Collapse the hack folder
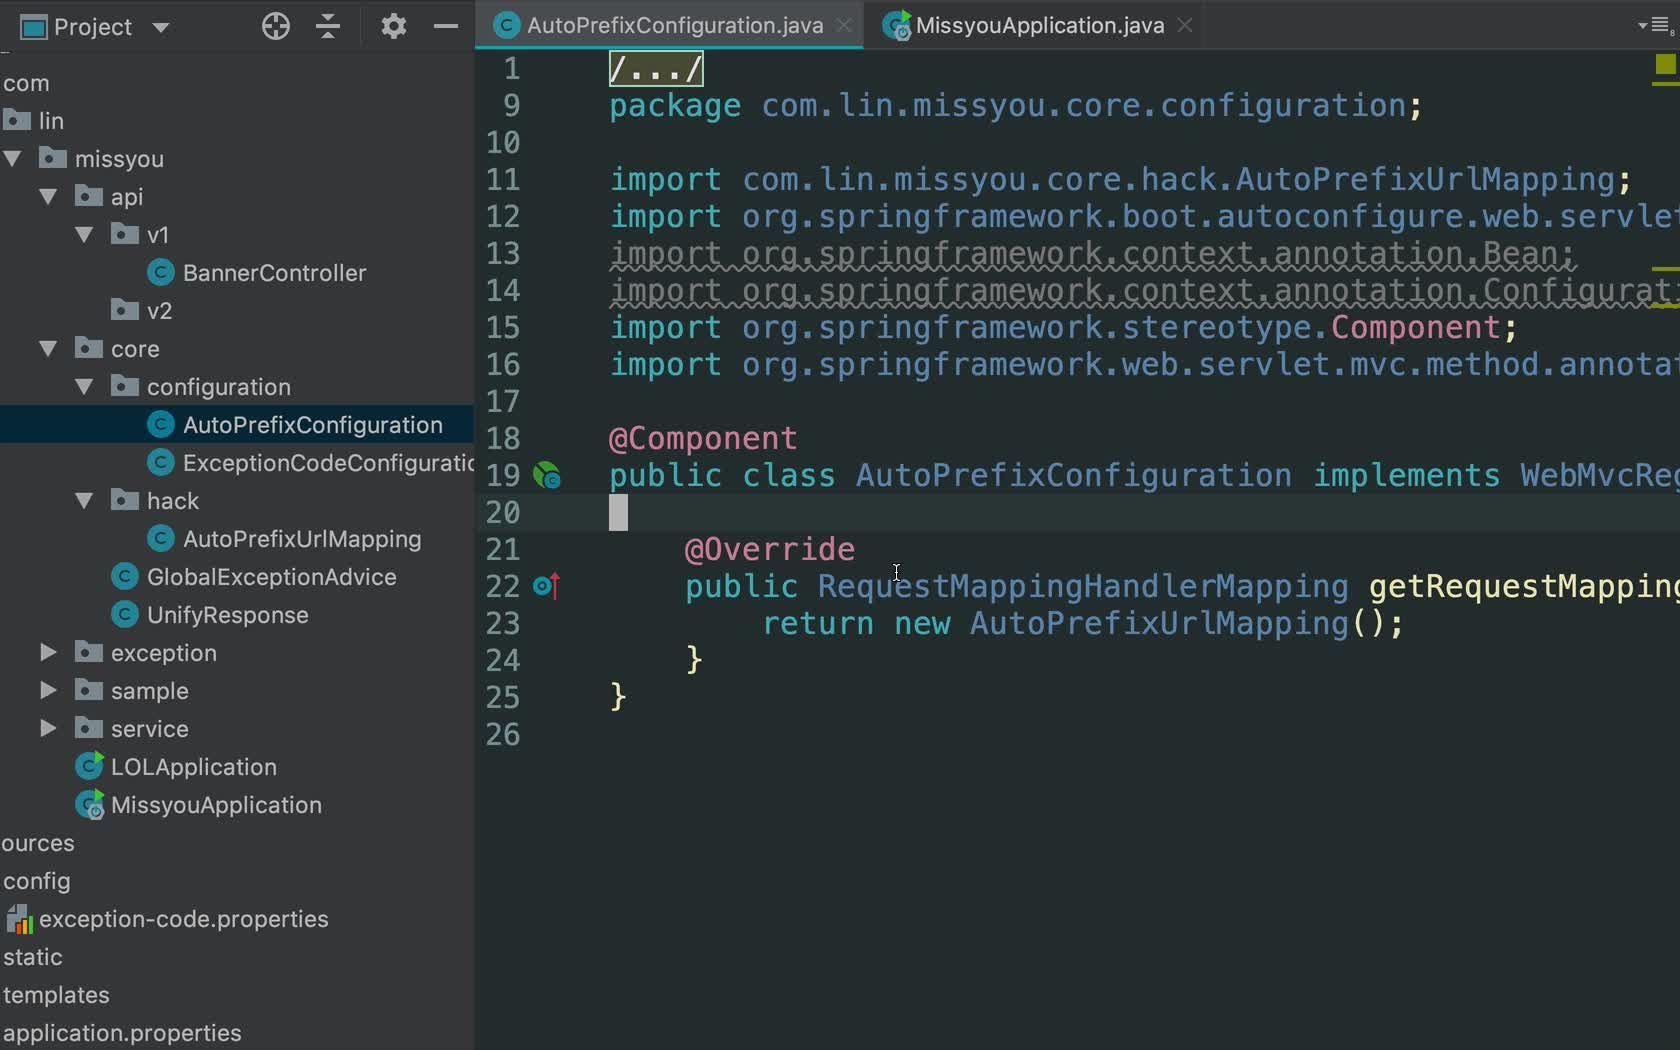The width and height of the screenshot is (1680, 1050). pos(85,501)
